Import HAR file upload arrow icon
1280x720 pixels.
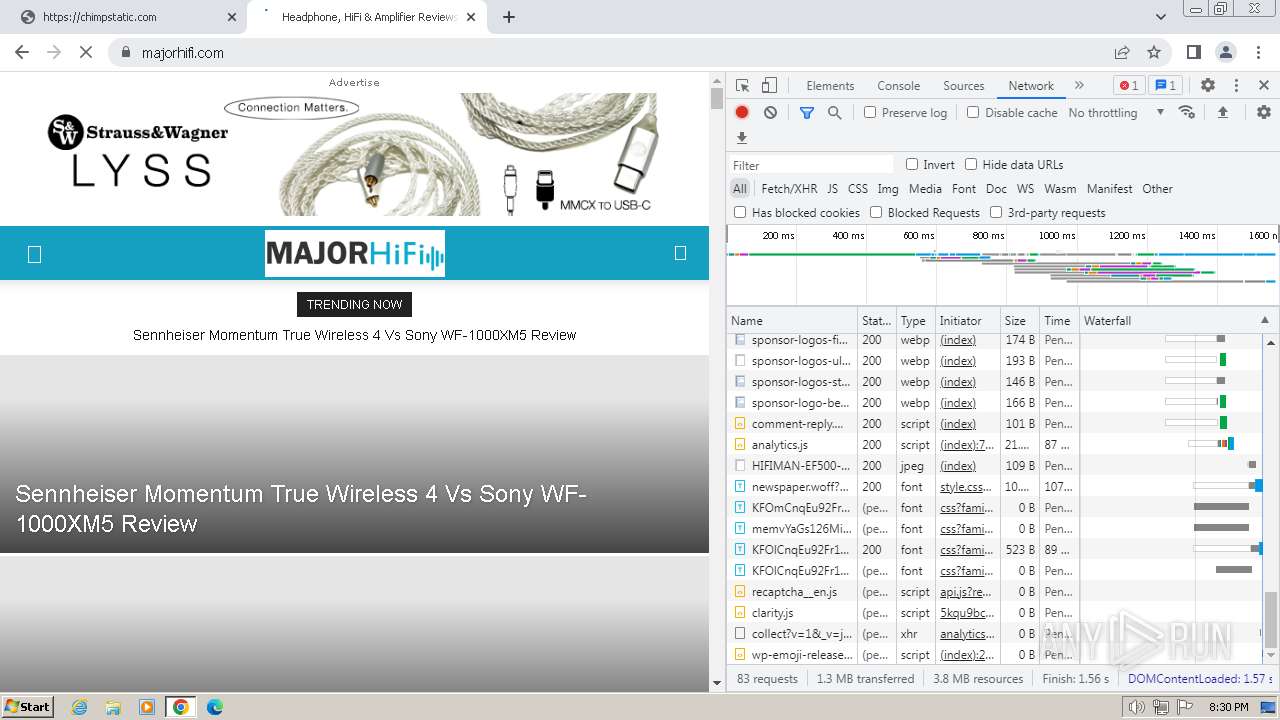click(x=1222, y=113)
